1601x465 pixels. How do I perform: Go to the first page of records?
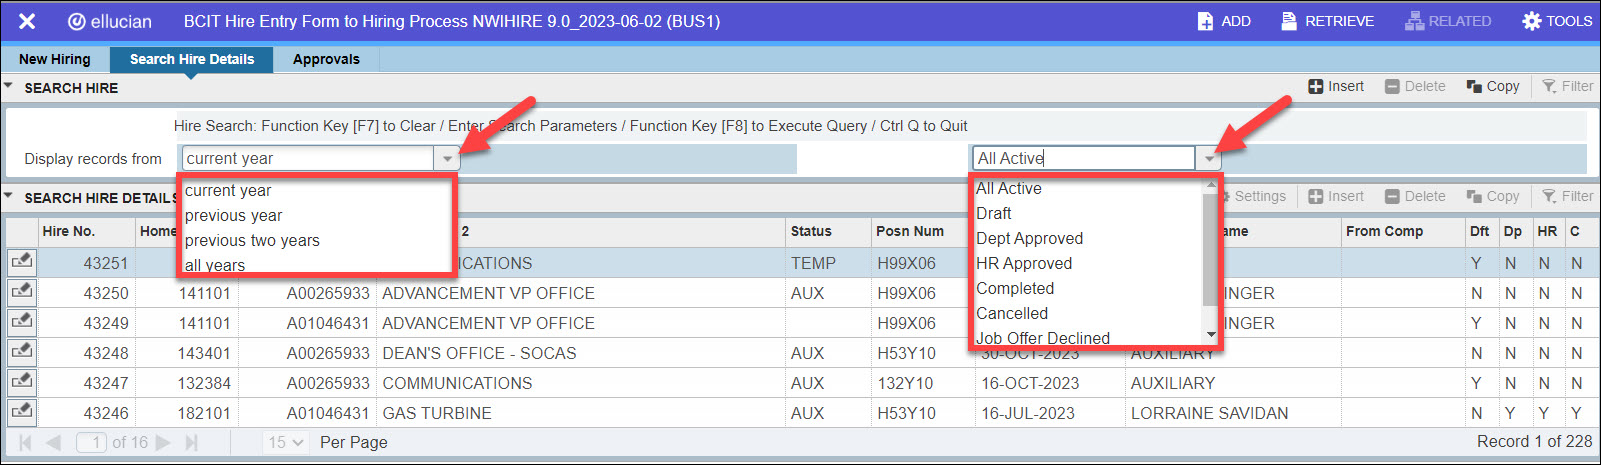[x=26, y=442]
